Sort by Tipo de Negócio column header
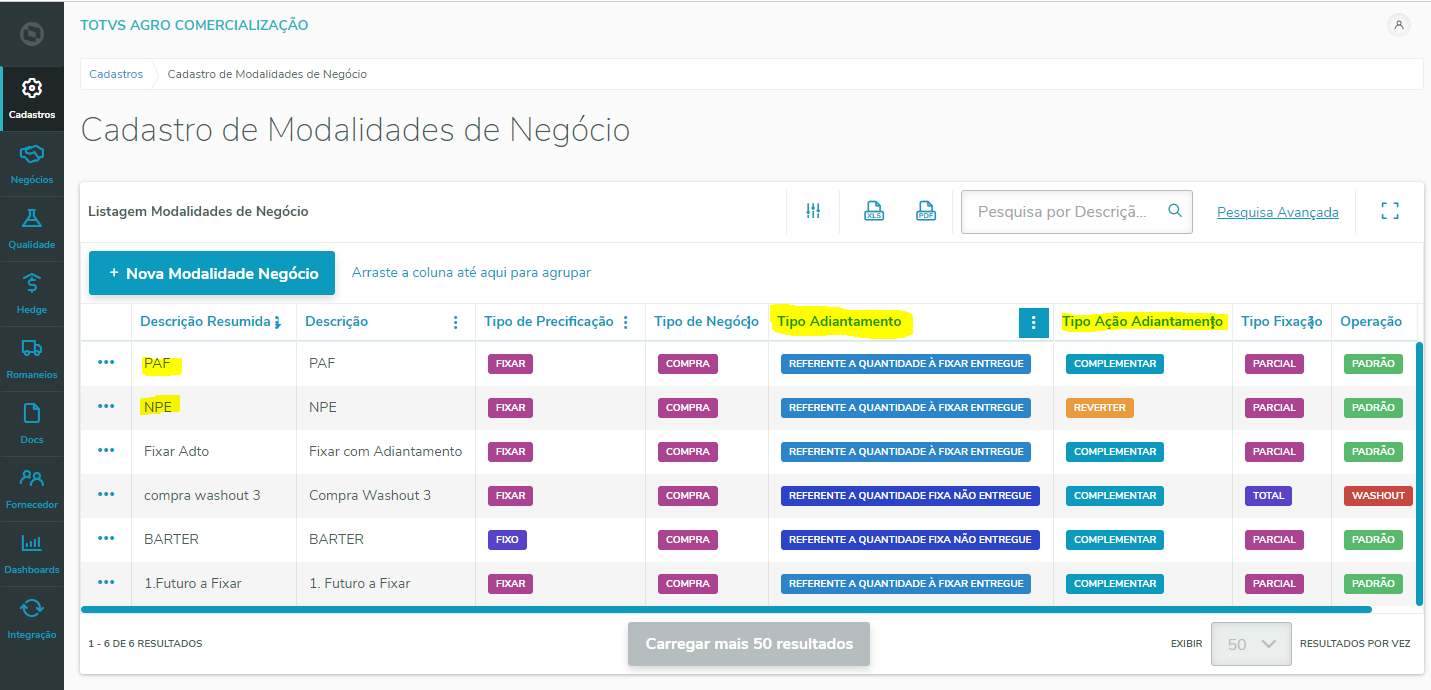 pyautogui.click(x=704, y=321)
